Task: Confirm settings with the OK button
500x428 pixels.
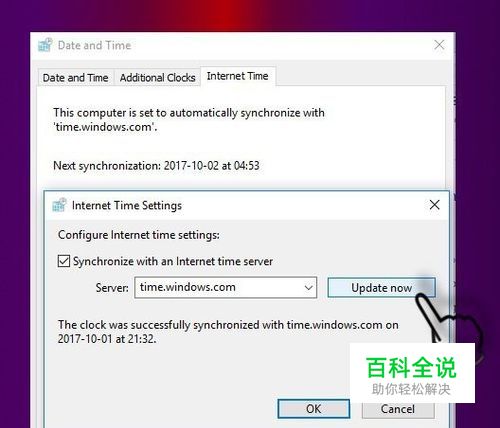Action: tap(314, 409)
